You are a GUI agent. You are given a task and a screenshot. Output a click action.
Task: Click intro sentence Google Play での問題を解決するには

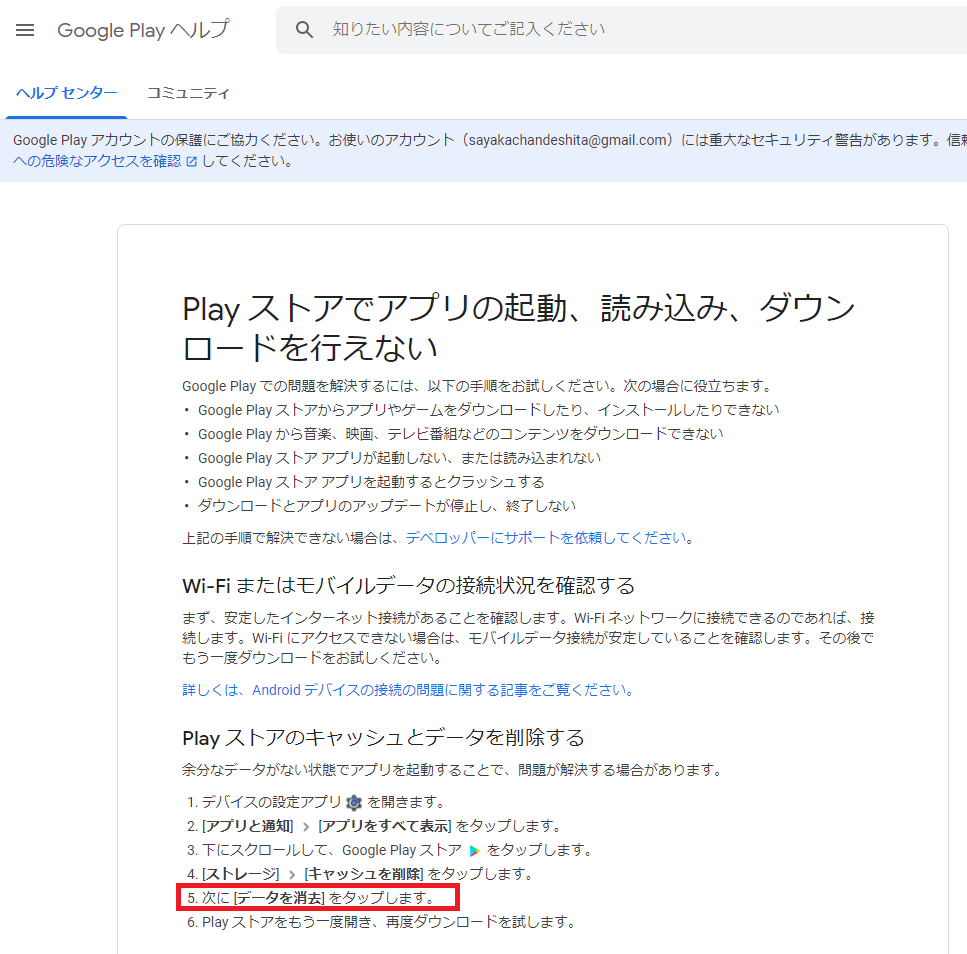(x=476, y=386)
